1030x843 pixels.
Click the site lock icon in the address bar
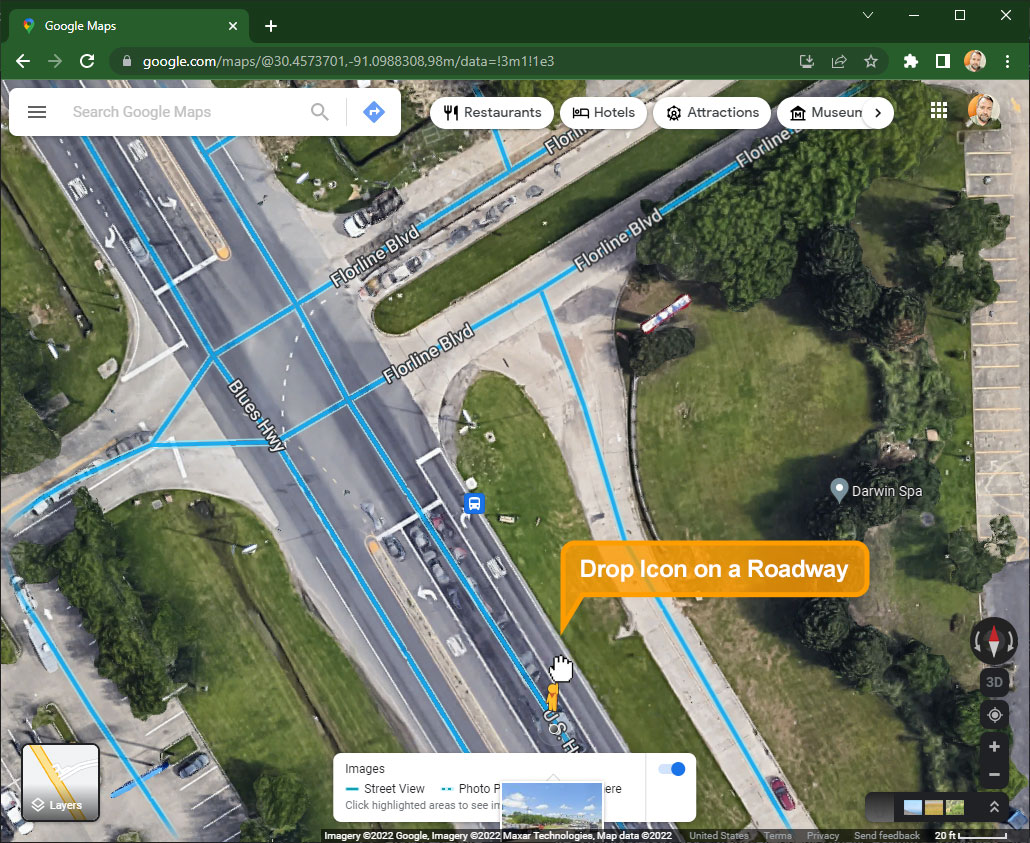(x=127, y=61)
